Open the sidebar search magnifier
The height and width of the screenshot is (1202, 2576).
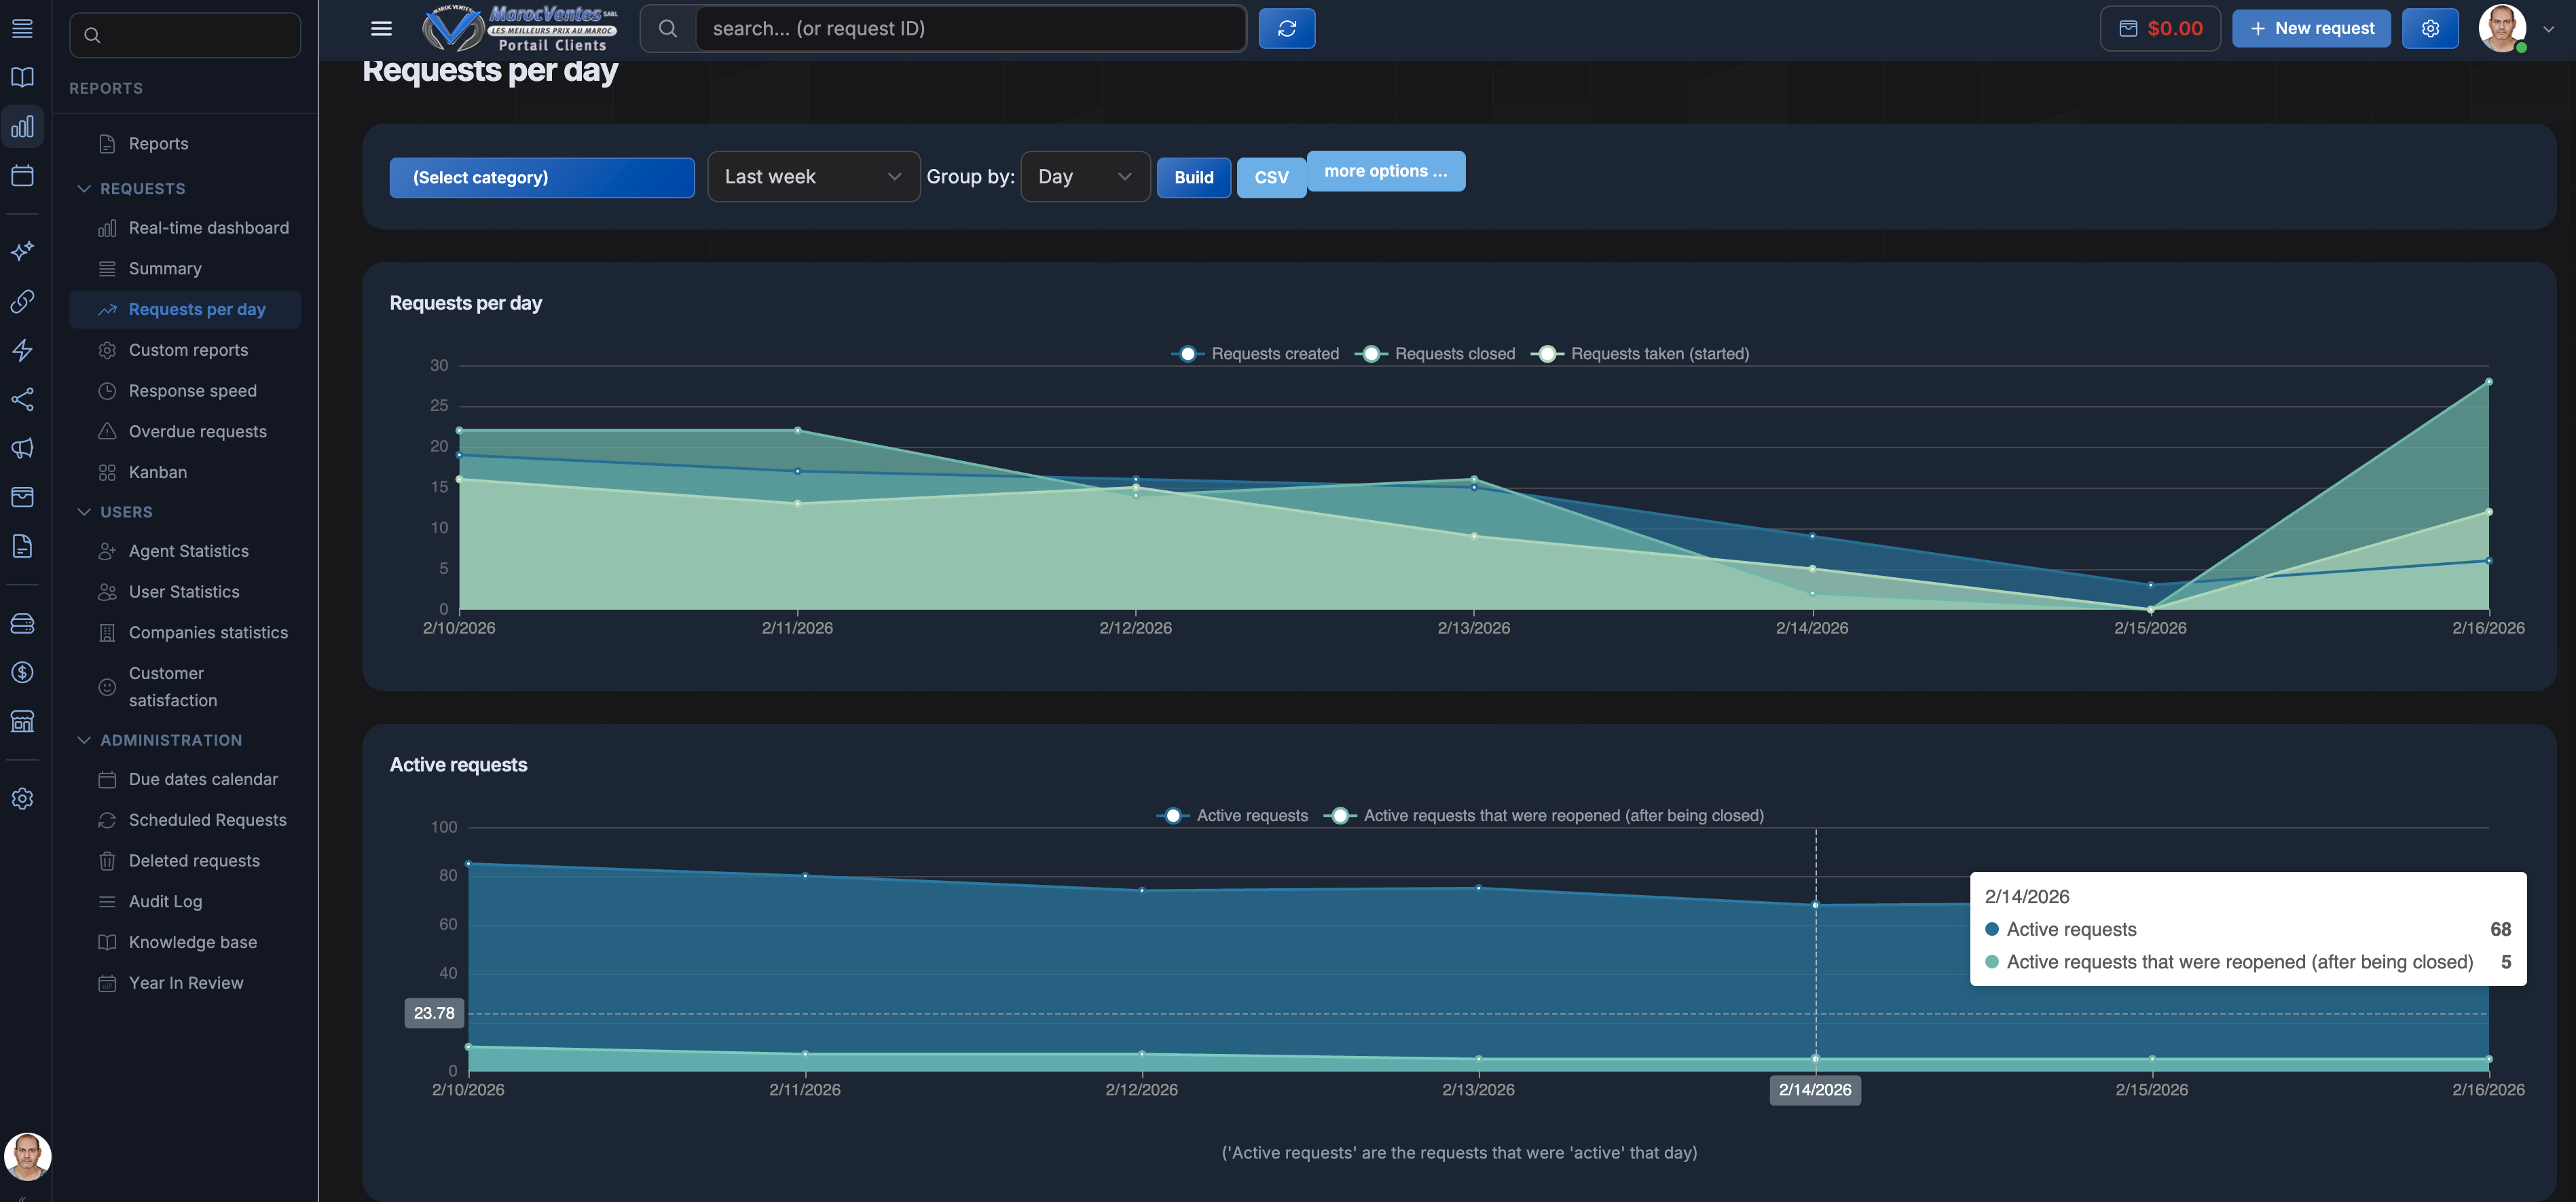[92, 34]
